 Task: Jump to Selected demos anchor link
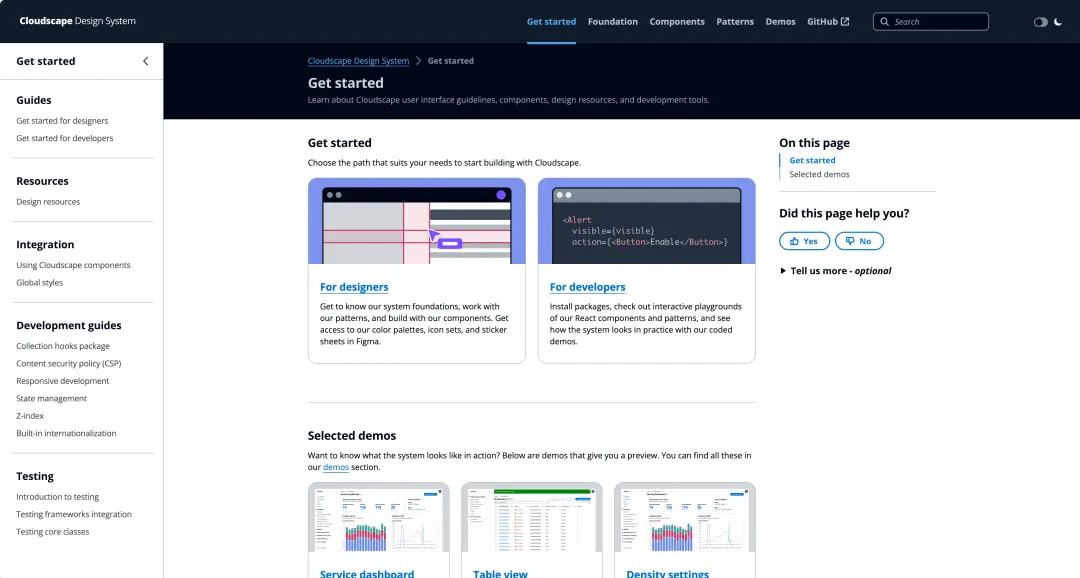(819, 174)
